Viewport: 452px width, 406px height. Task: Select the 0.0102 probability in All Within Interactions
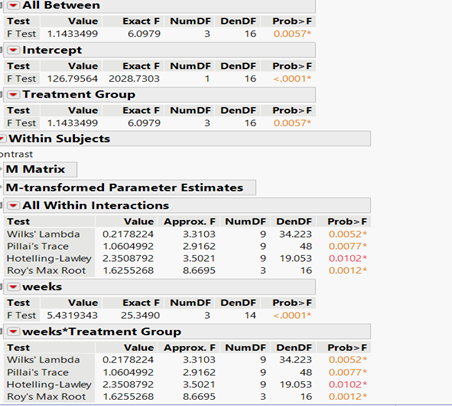pos(348,259)
